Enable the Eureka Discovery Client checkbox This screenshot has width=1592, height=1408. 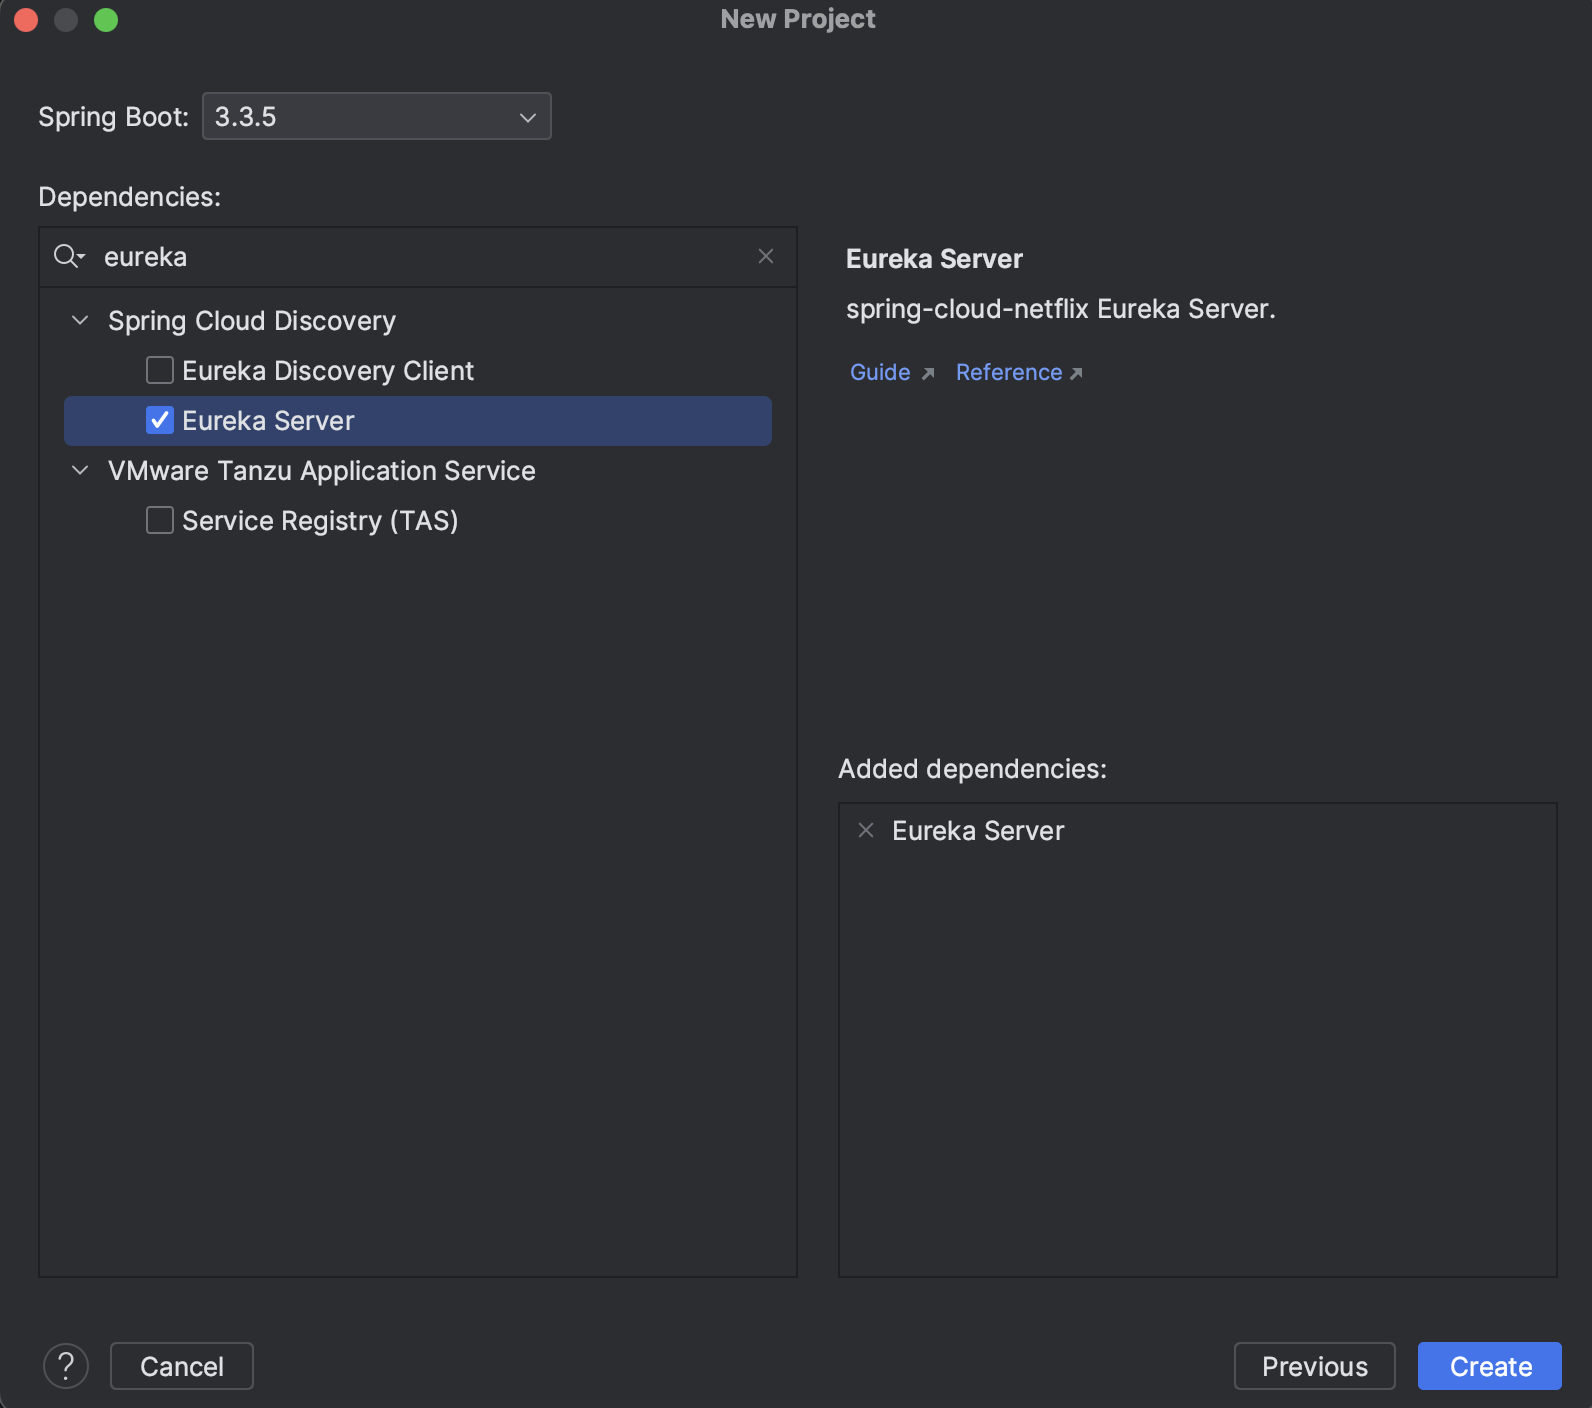pyautogui.click(x=160, y=371)
